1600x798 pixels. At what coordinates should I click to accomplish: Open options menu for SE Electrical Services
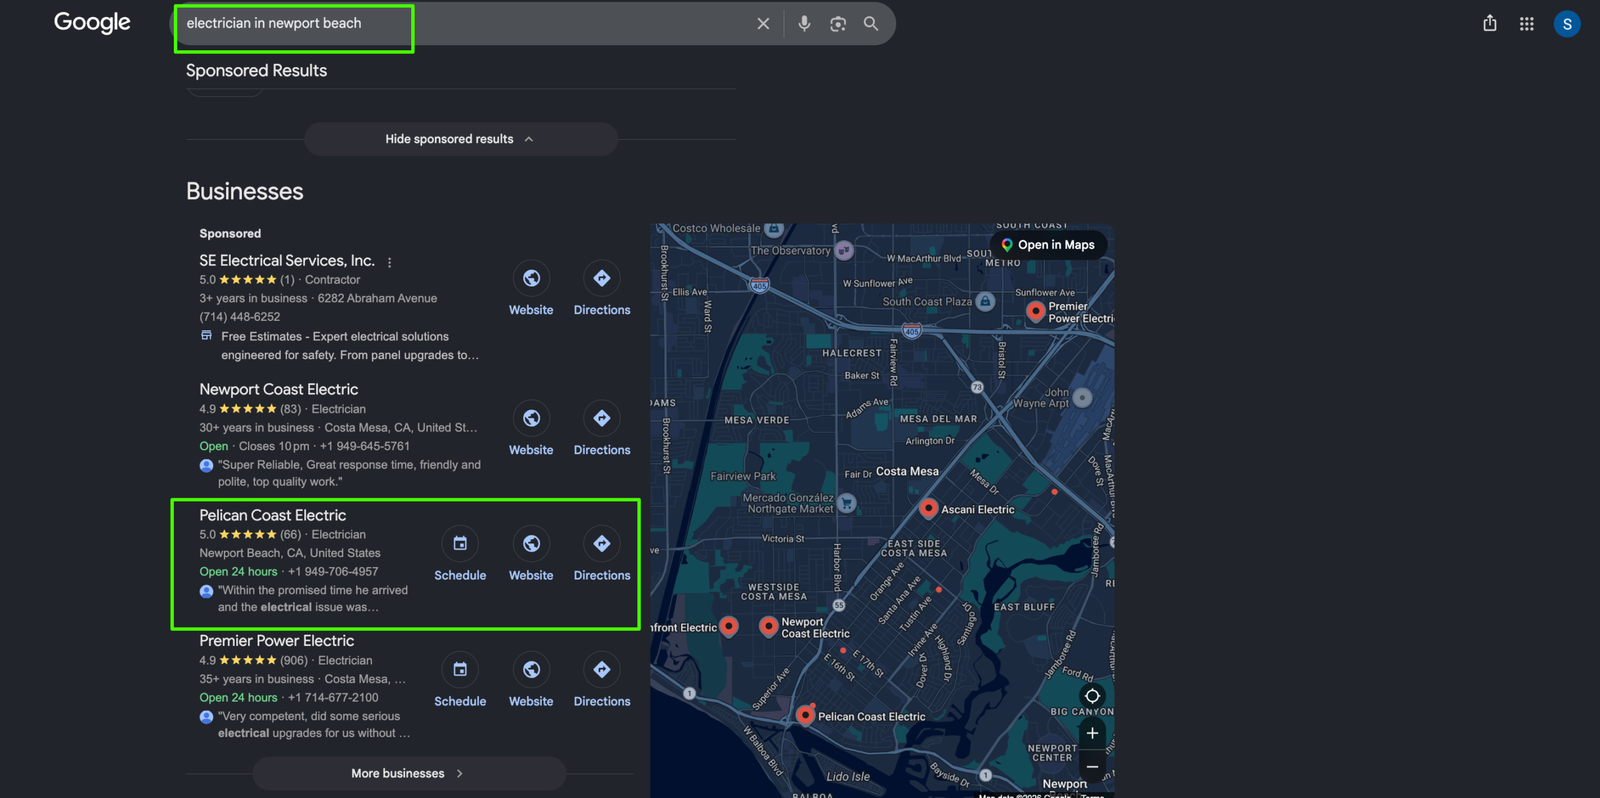click(390, 262)
